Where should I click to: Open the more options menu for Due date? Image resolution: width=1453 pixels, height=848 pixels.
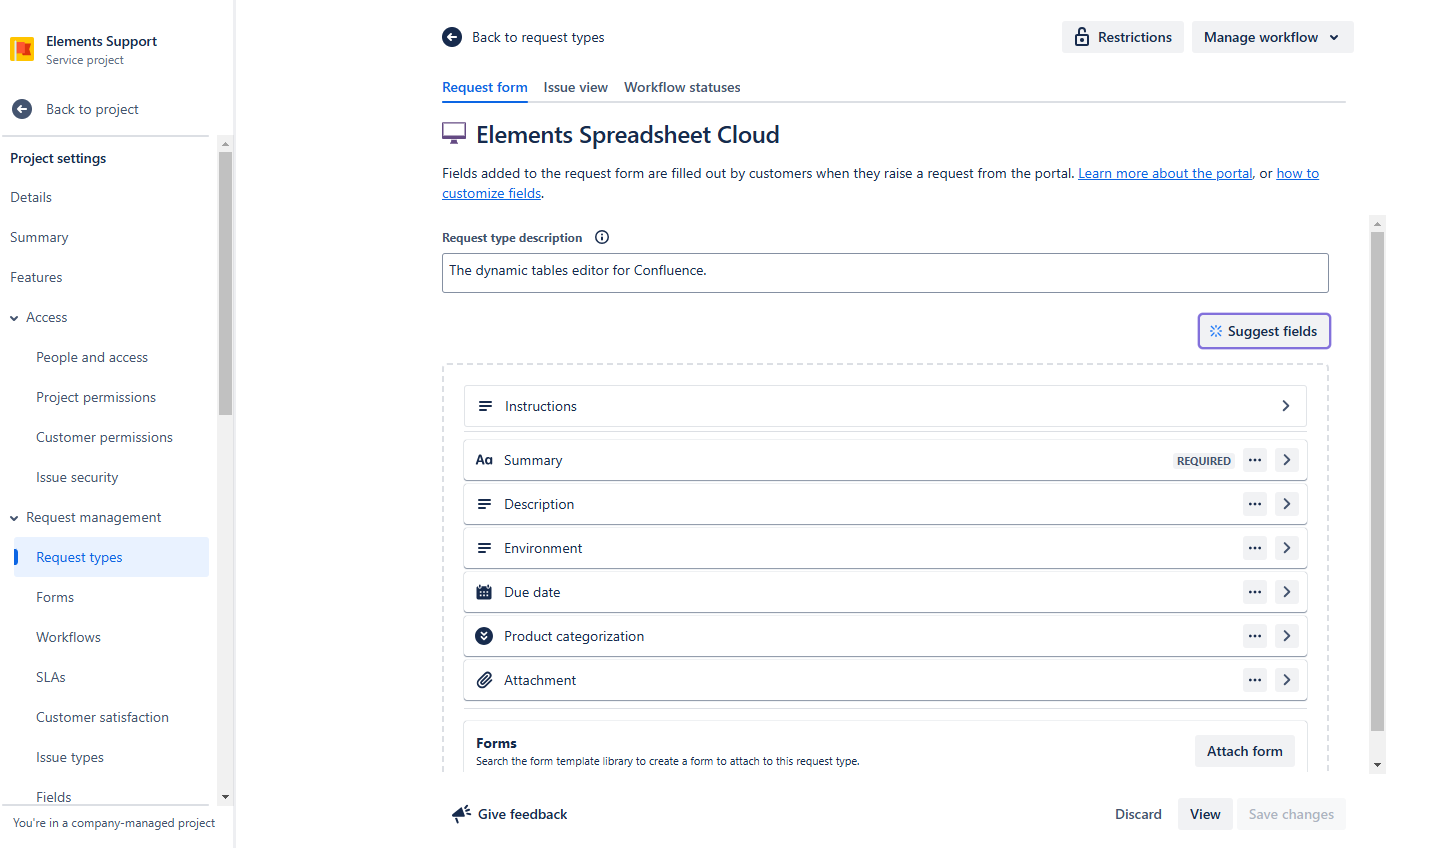pyautogui.click(x=1255, y=592)
